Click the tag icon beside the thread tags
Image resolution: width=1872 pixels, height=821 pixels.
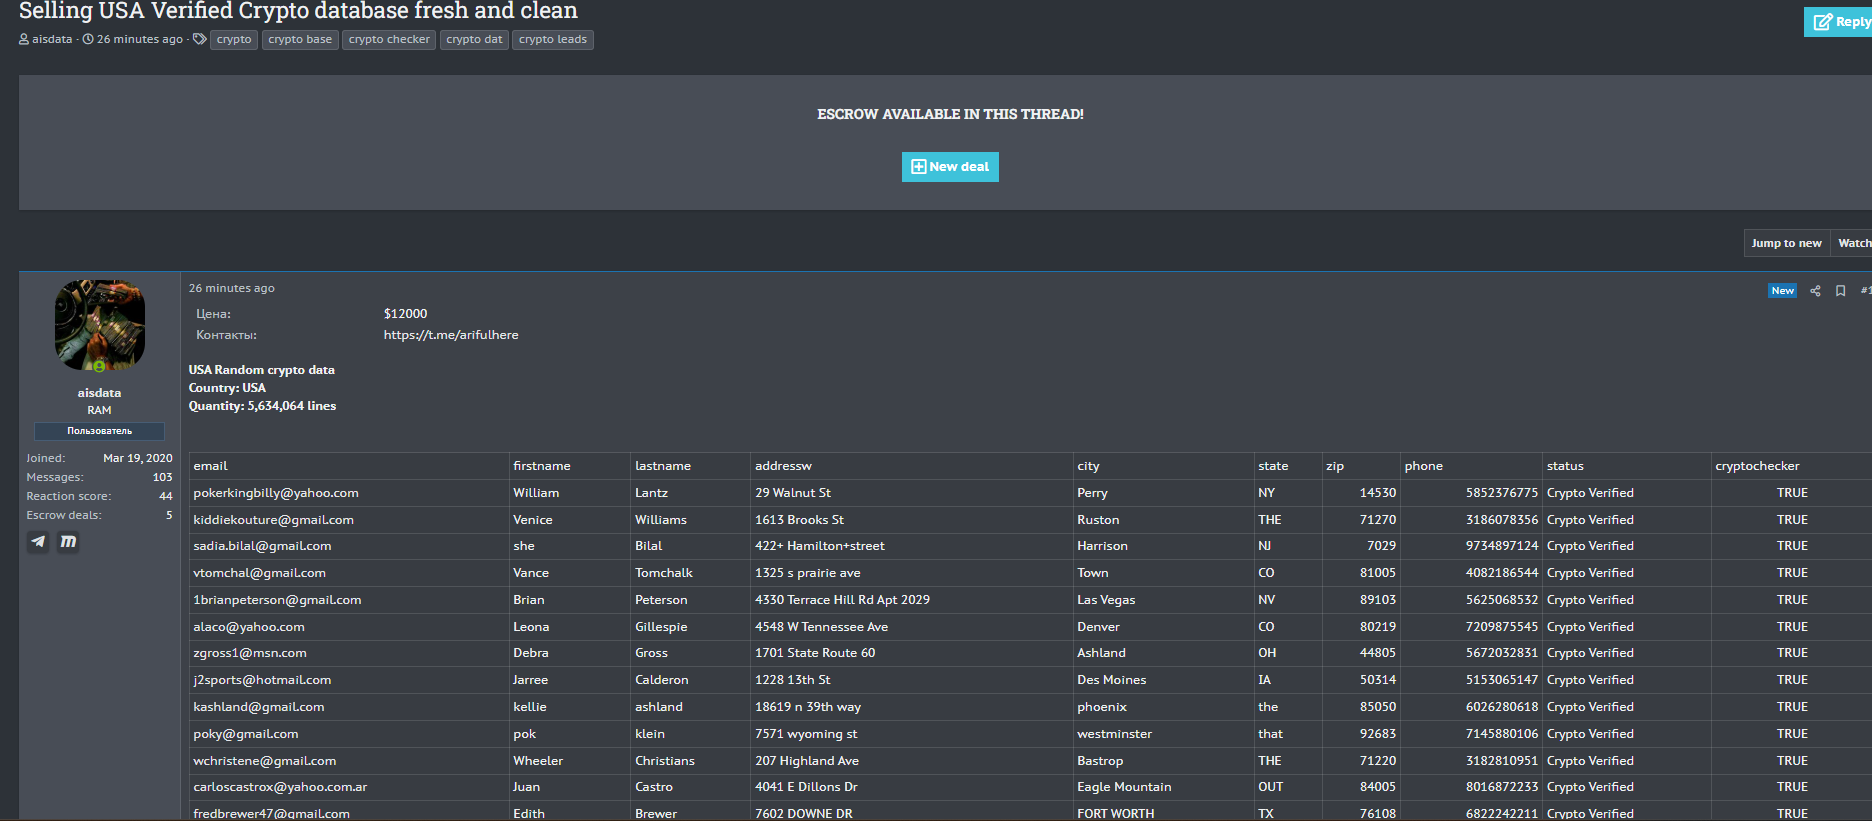(200, 39)
